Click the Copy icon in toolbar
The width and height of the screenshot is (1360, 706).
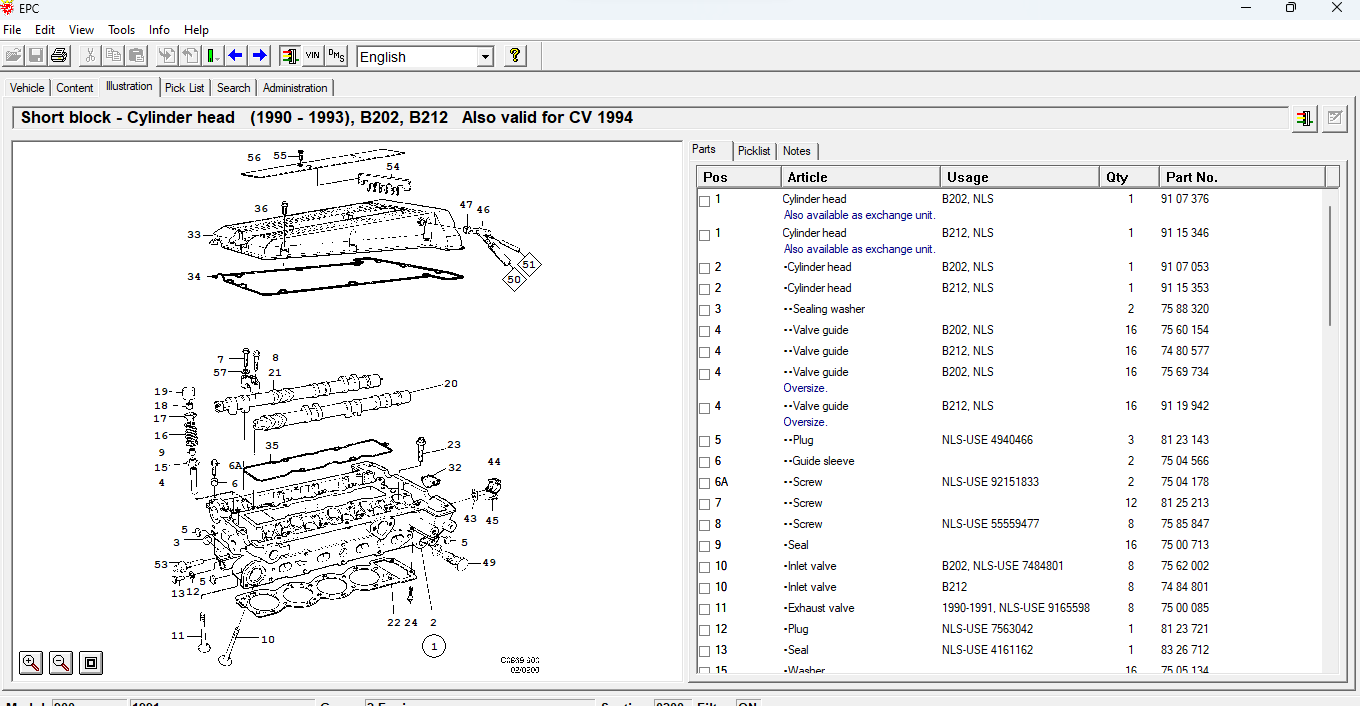pos(113,56)
